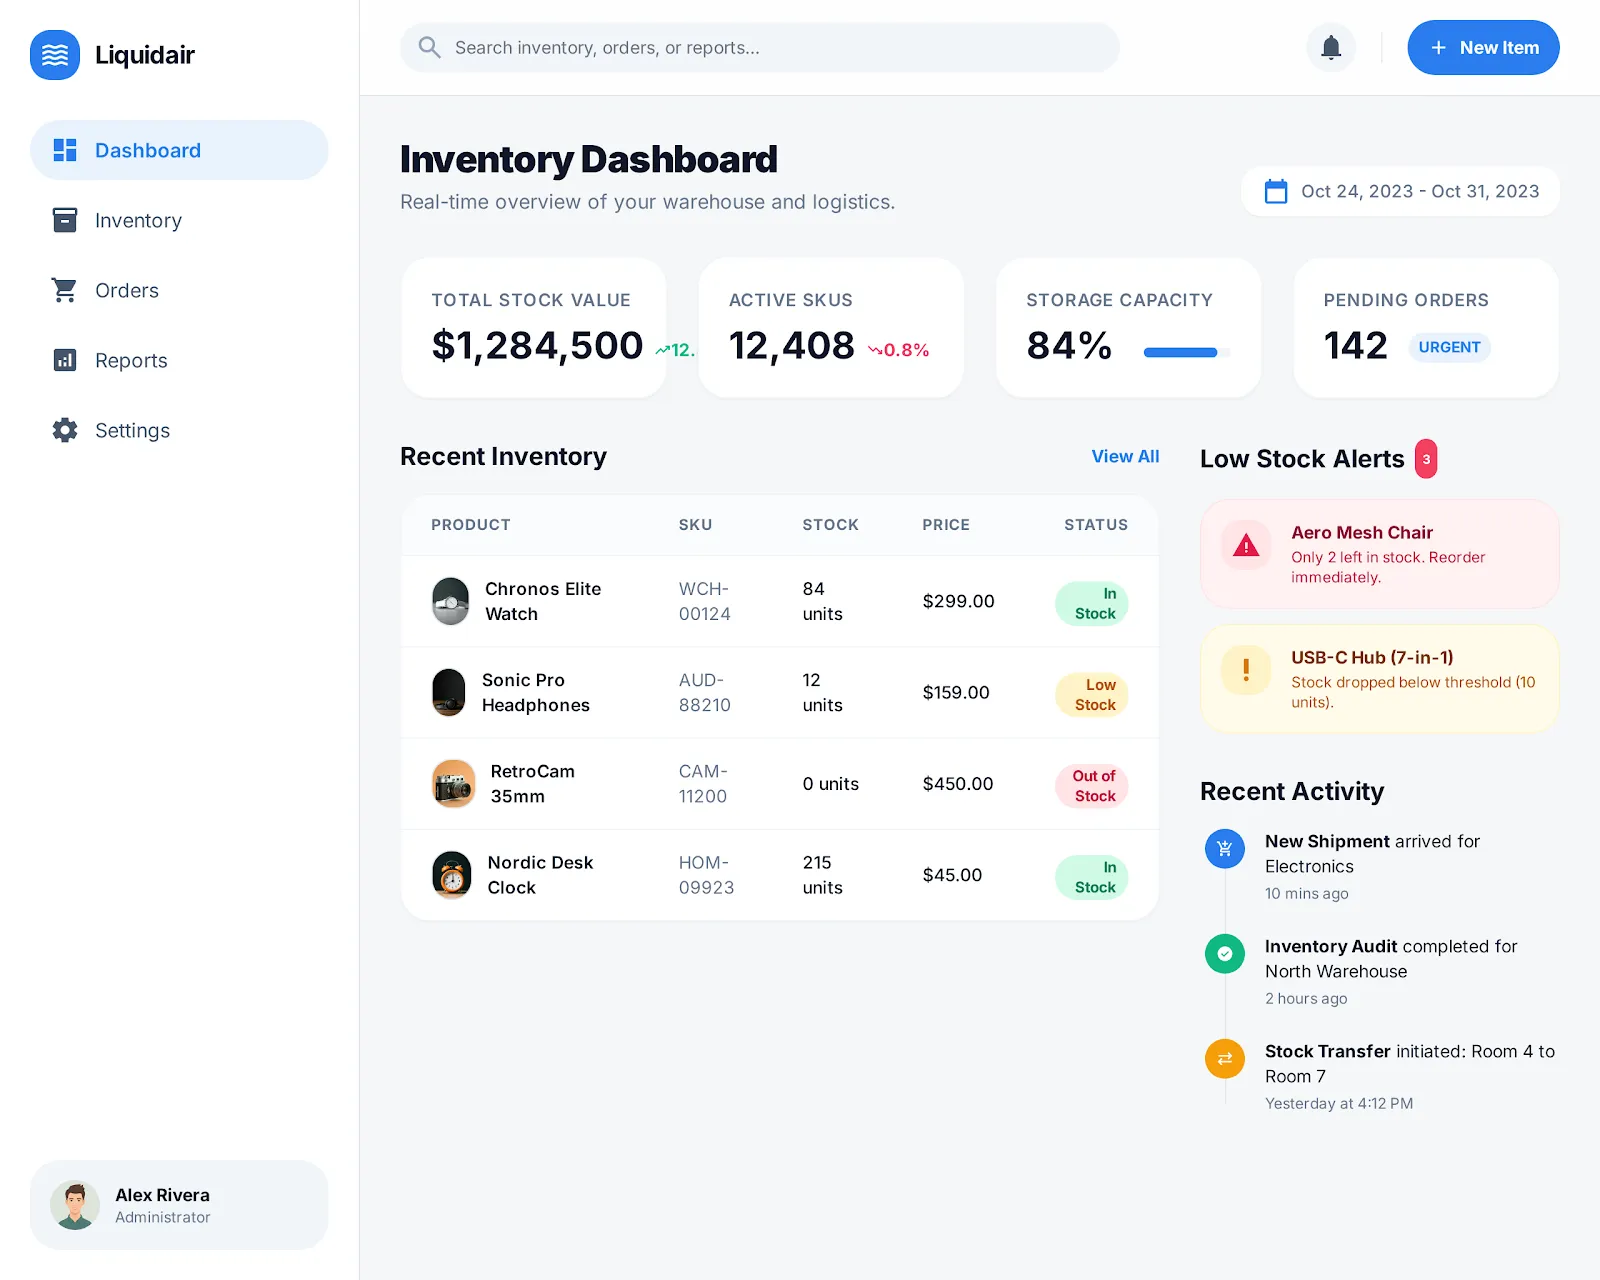The image size is (1600, 1280).
Task: Click the green Inventory Audit checkmark icon
Action: 1225,954
